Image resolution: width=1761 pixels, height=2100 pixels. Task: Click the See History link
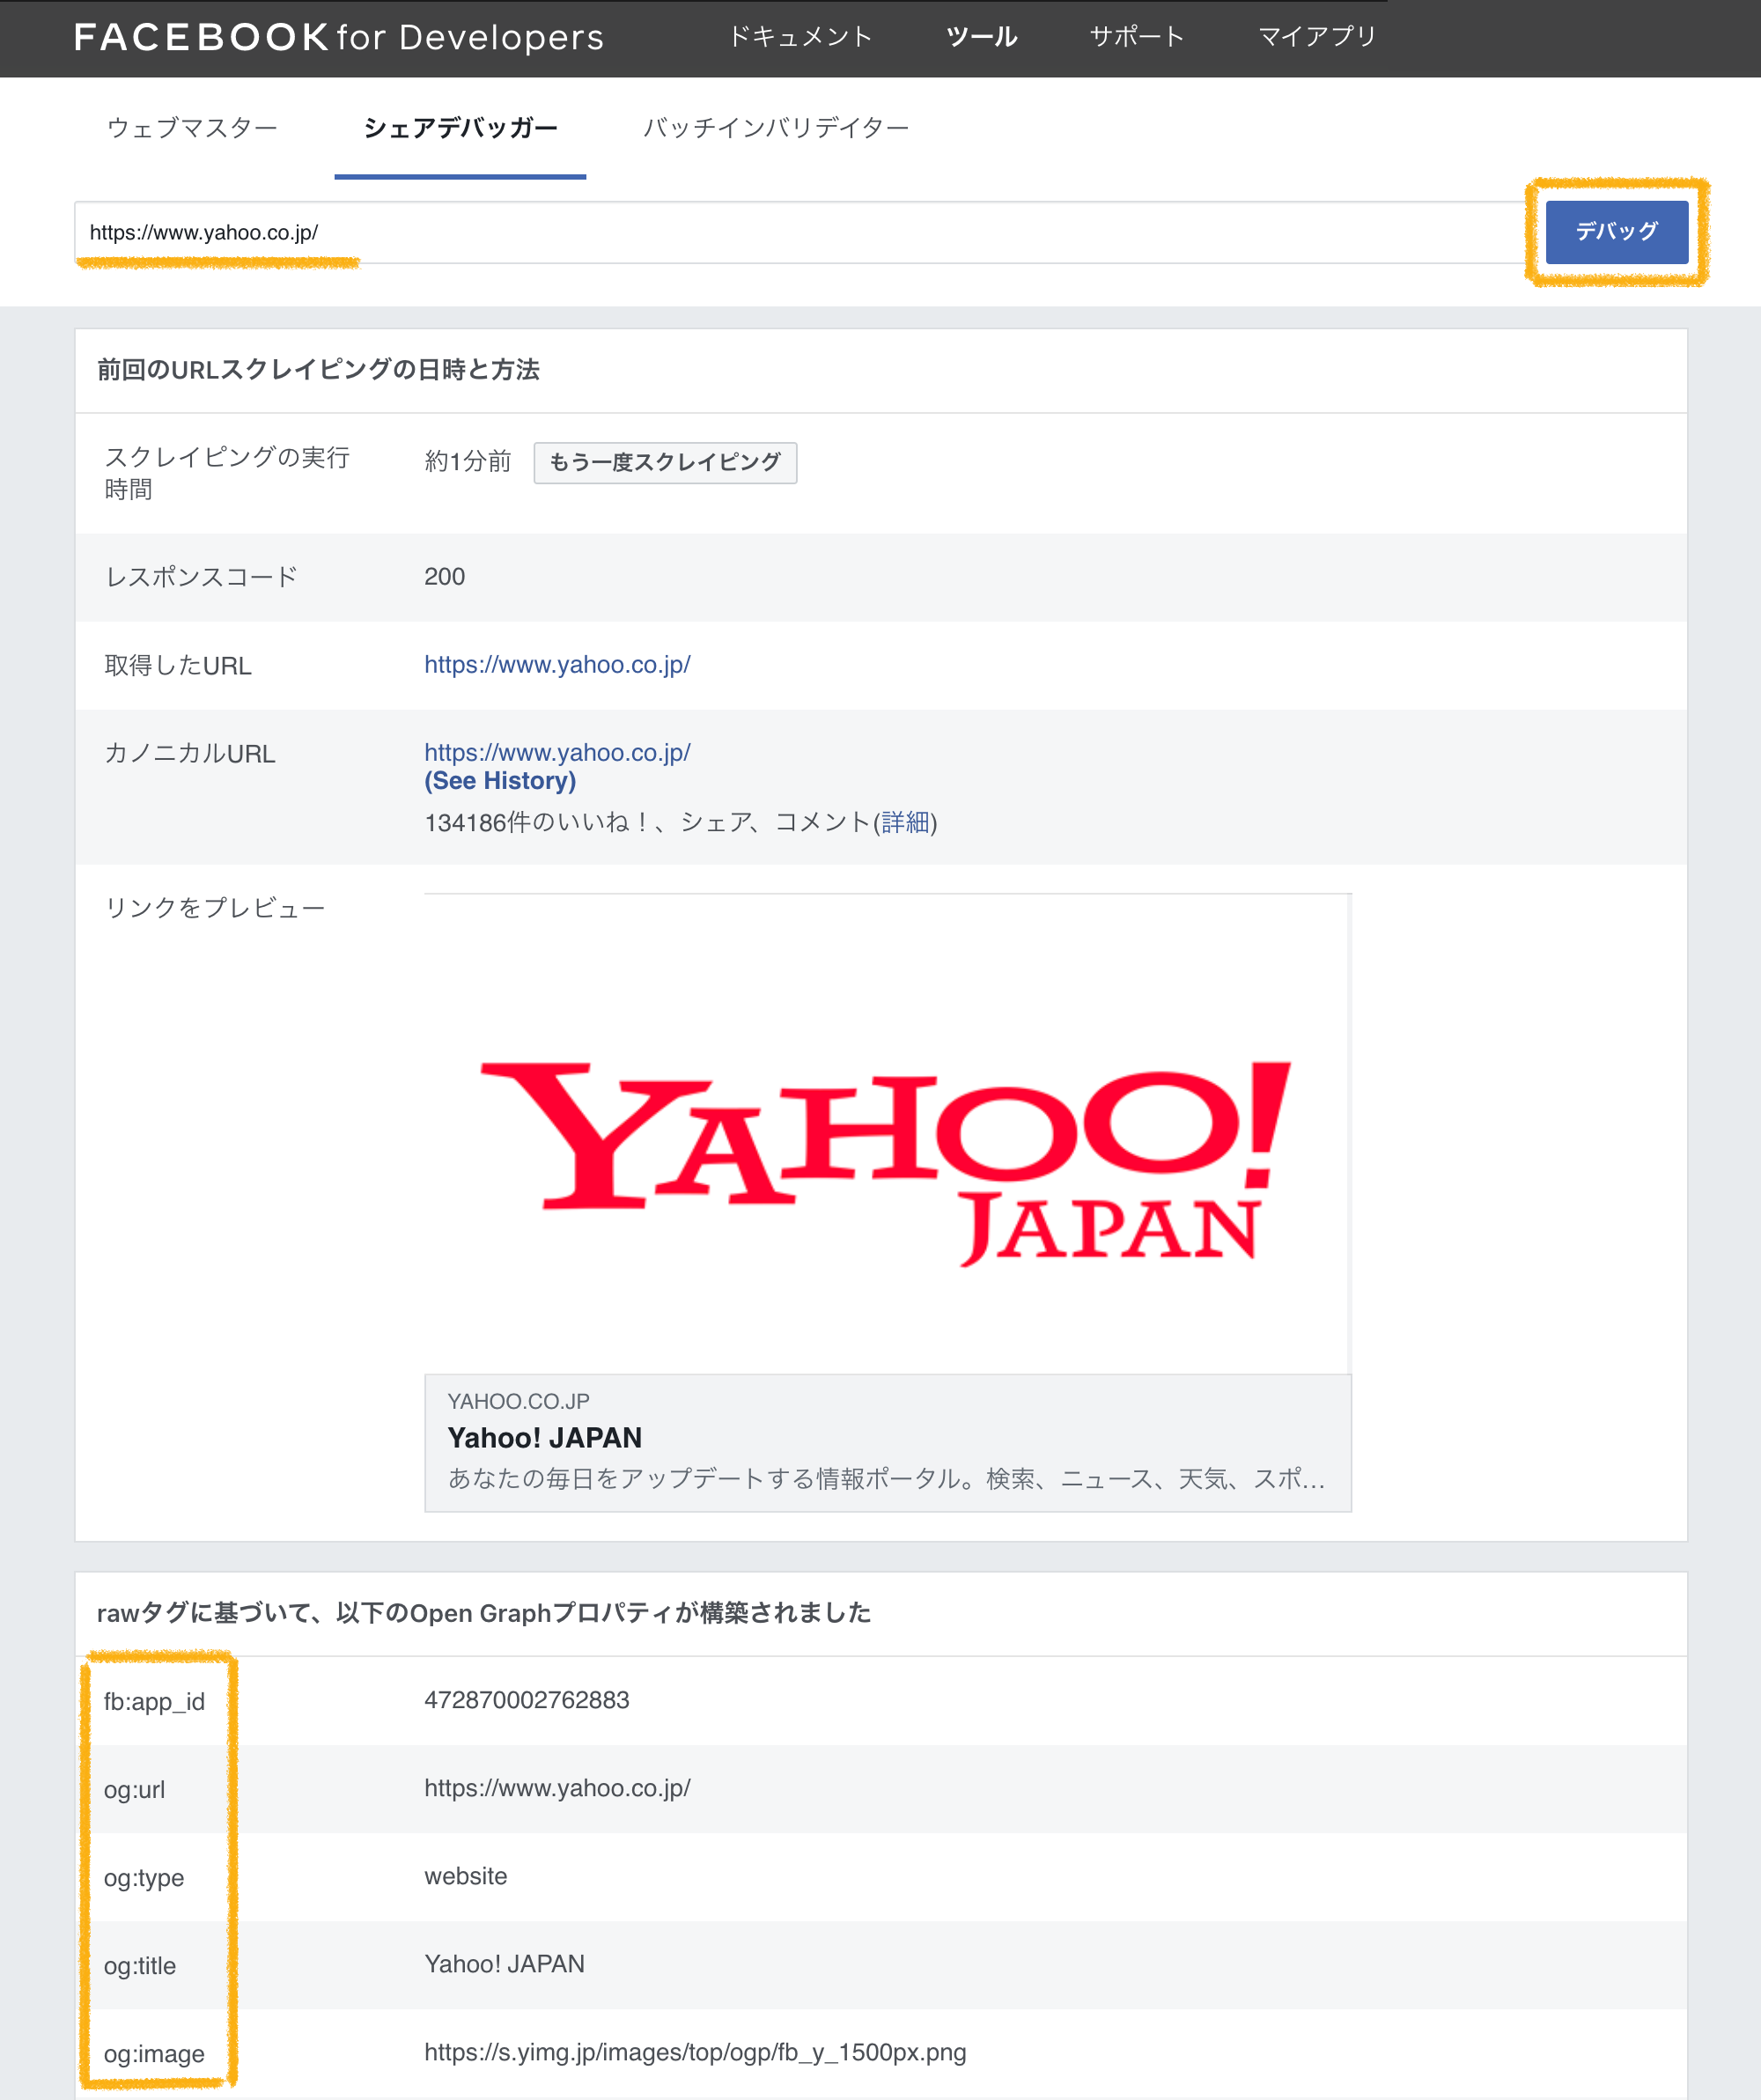500,781
